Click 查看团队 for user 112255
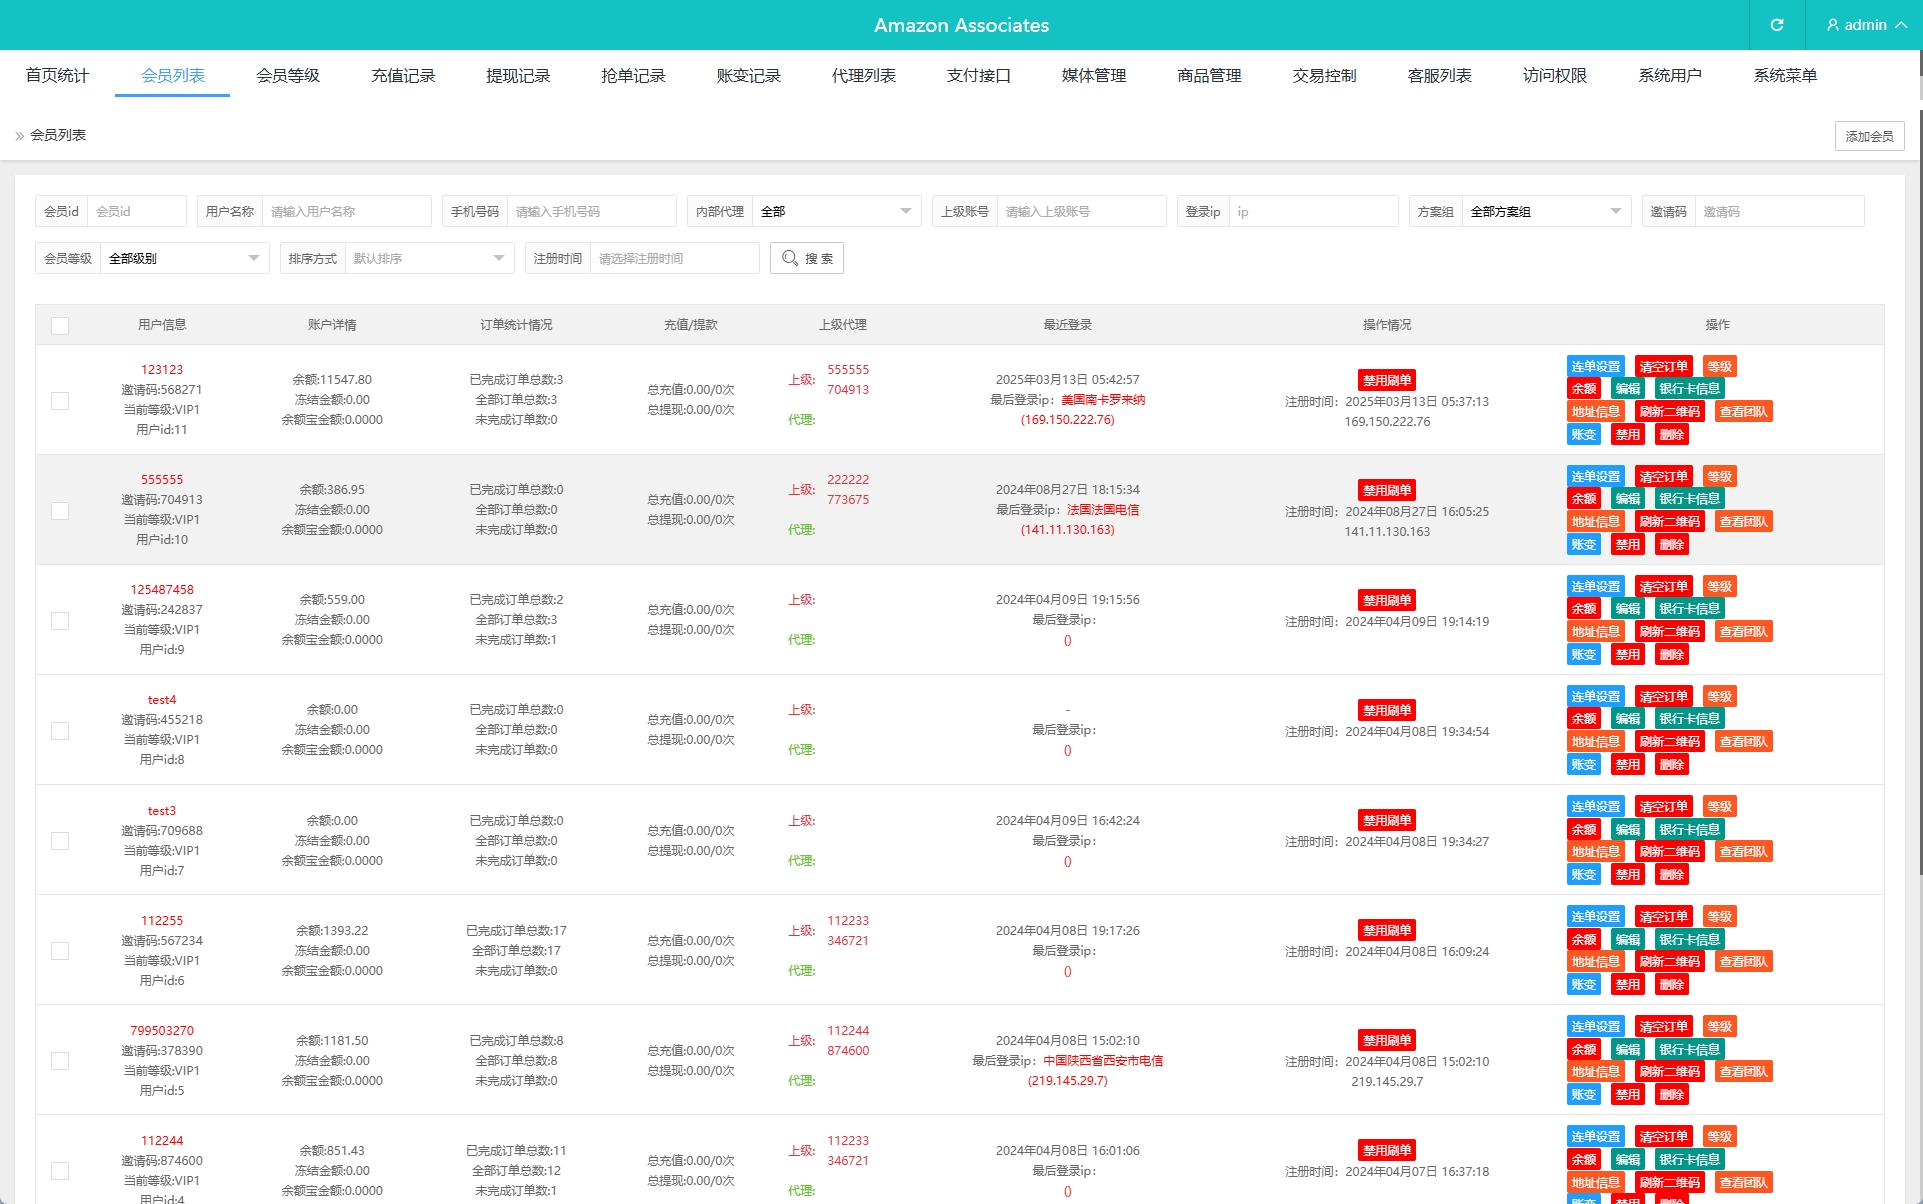The height and width of the screenshot is (1204, 1923). 1743,962
